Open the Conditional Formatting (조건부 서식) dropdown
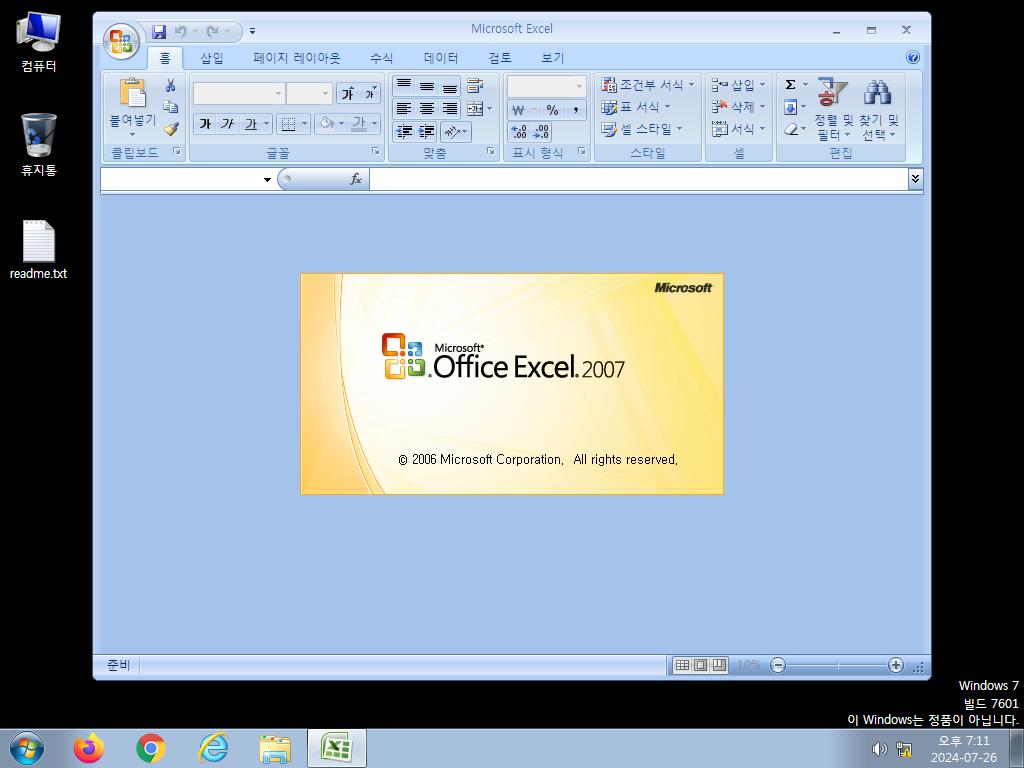This screenshot has width=1024, height=768. coord(648,85)
